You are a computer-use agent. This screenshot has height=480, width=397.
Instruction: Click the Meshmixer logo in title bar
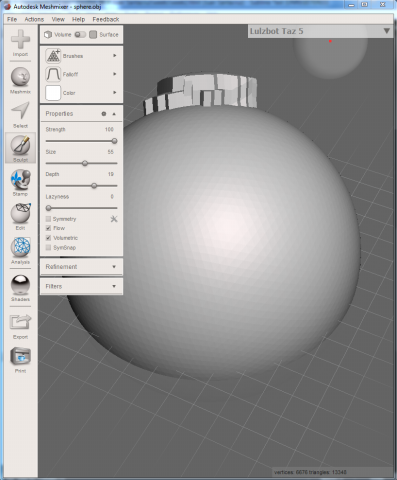click(x=7, y=6)
